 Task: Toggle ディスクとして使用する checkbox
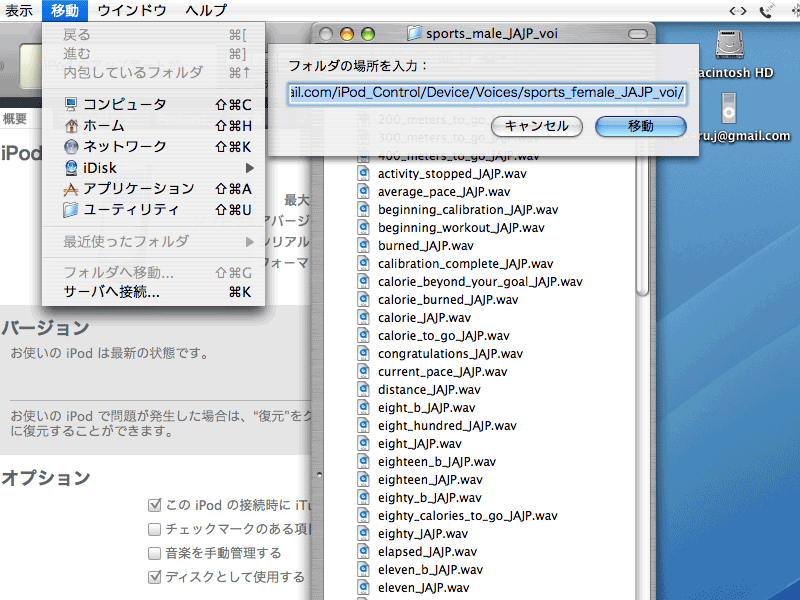[154, 577]
